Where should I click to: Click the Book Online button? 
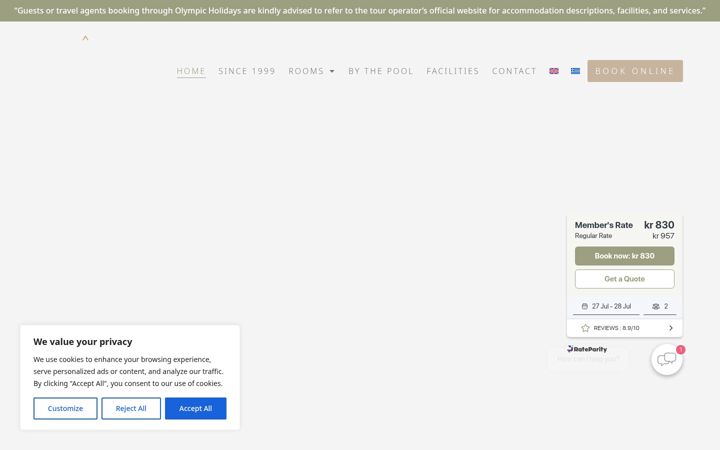click(635, 71)
